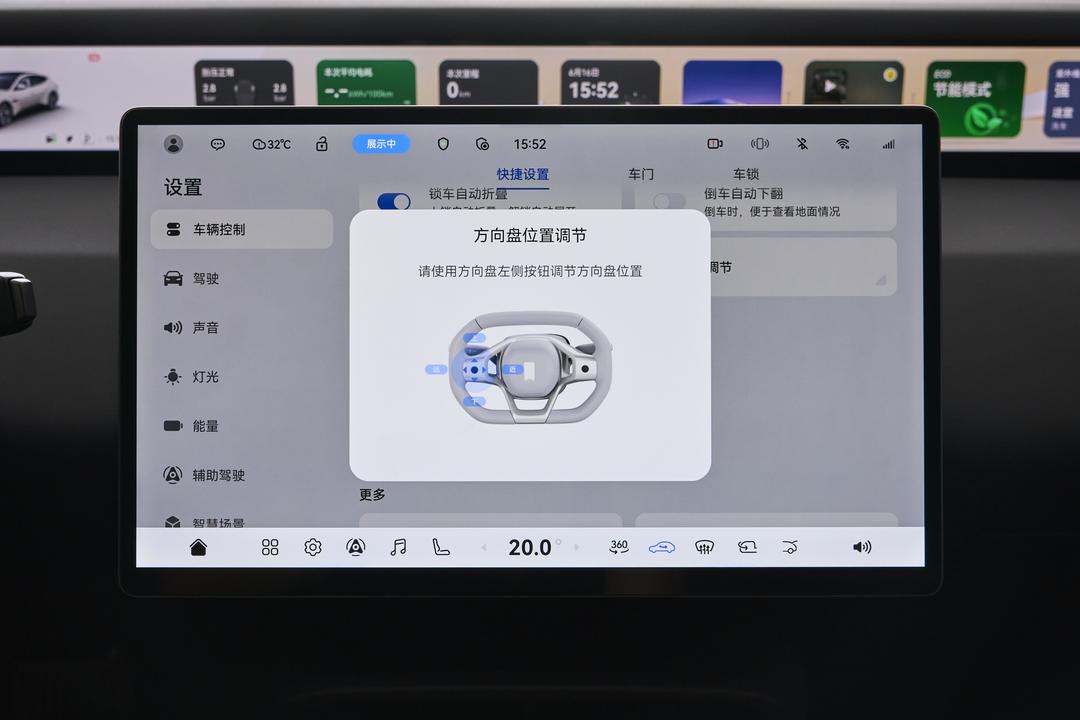
Task: Decrease temperature with left arrow
Action: coord(484,548)
